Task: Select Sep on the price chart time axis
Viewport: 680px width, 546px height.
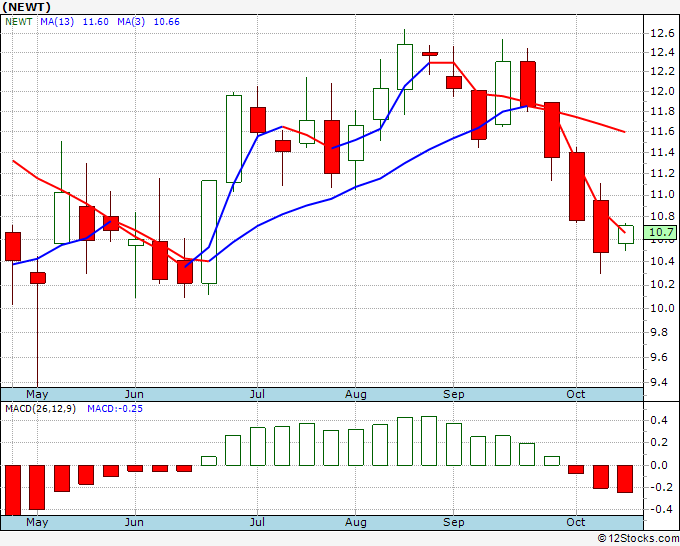Action: 454,394
